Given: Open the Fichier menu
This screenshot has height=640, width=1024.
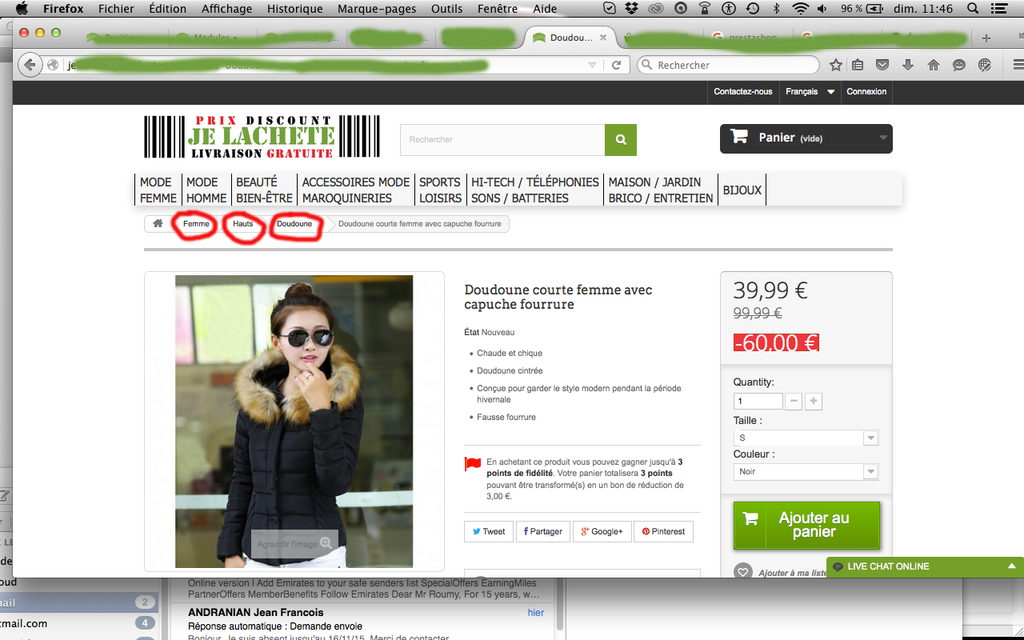Looking at the screenshot, I should (116, 8).
